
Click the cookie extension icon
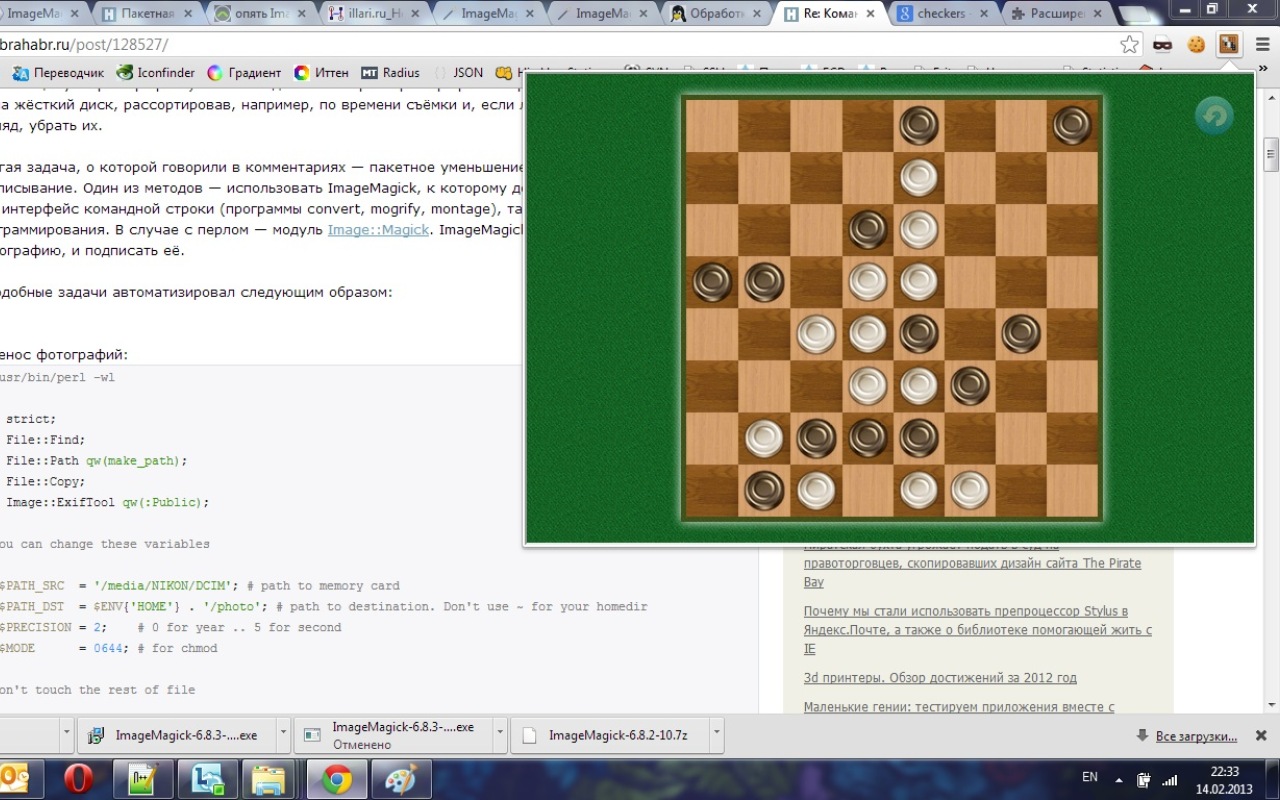[x=1196, y=44]
